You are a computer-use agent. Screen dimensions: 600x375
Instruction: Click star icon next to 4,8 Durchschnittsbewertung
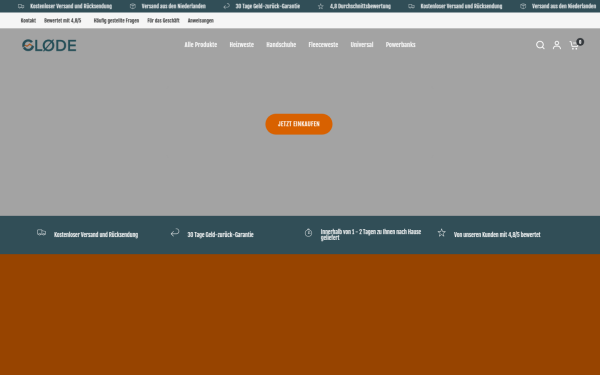321,6
